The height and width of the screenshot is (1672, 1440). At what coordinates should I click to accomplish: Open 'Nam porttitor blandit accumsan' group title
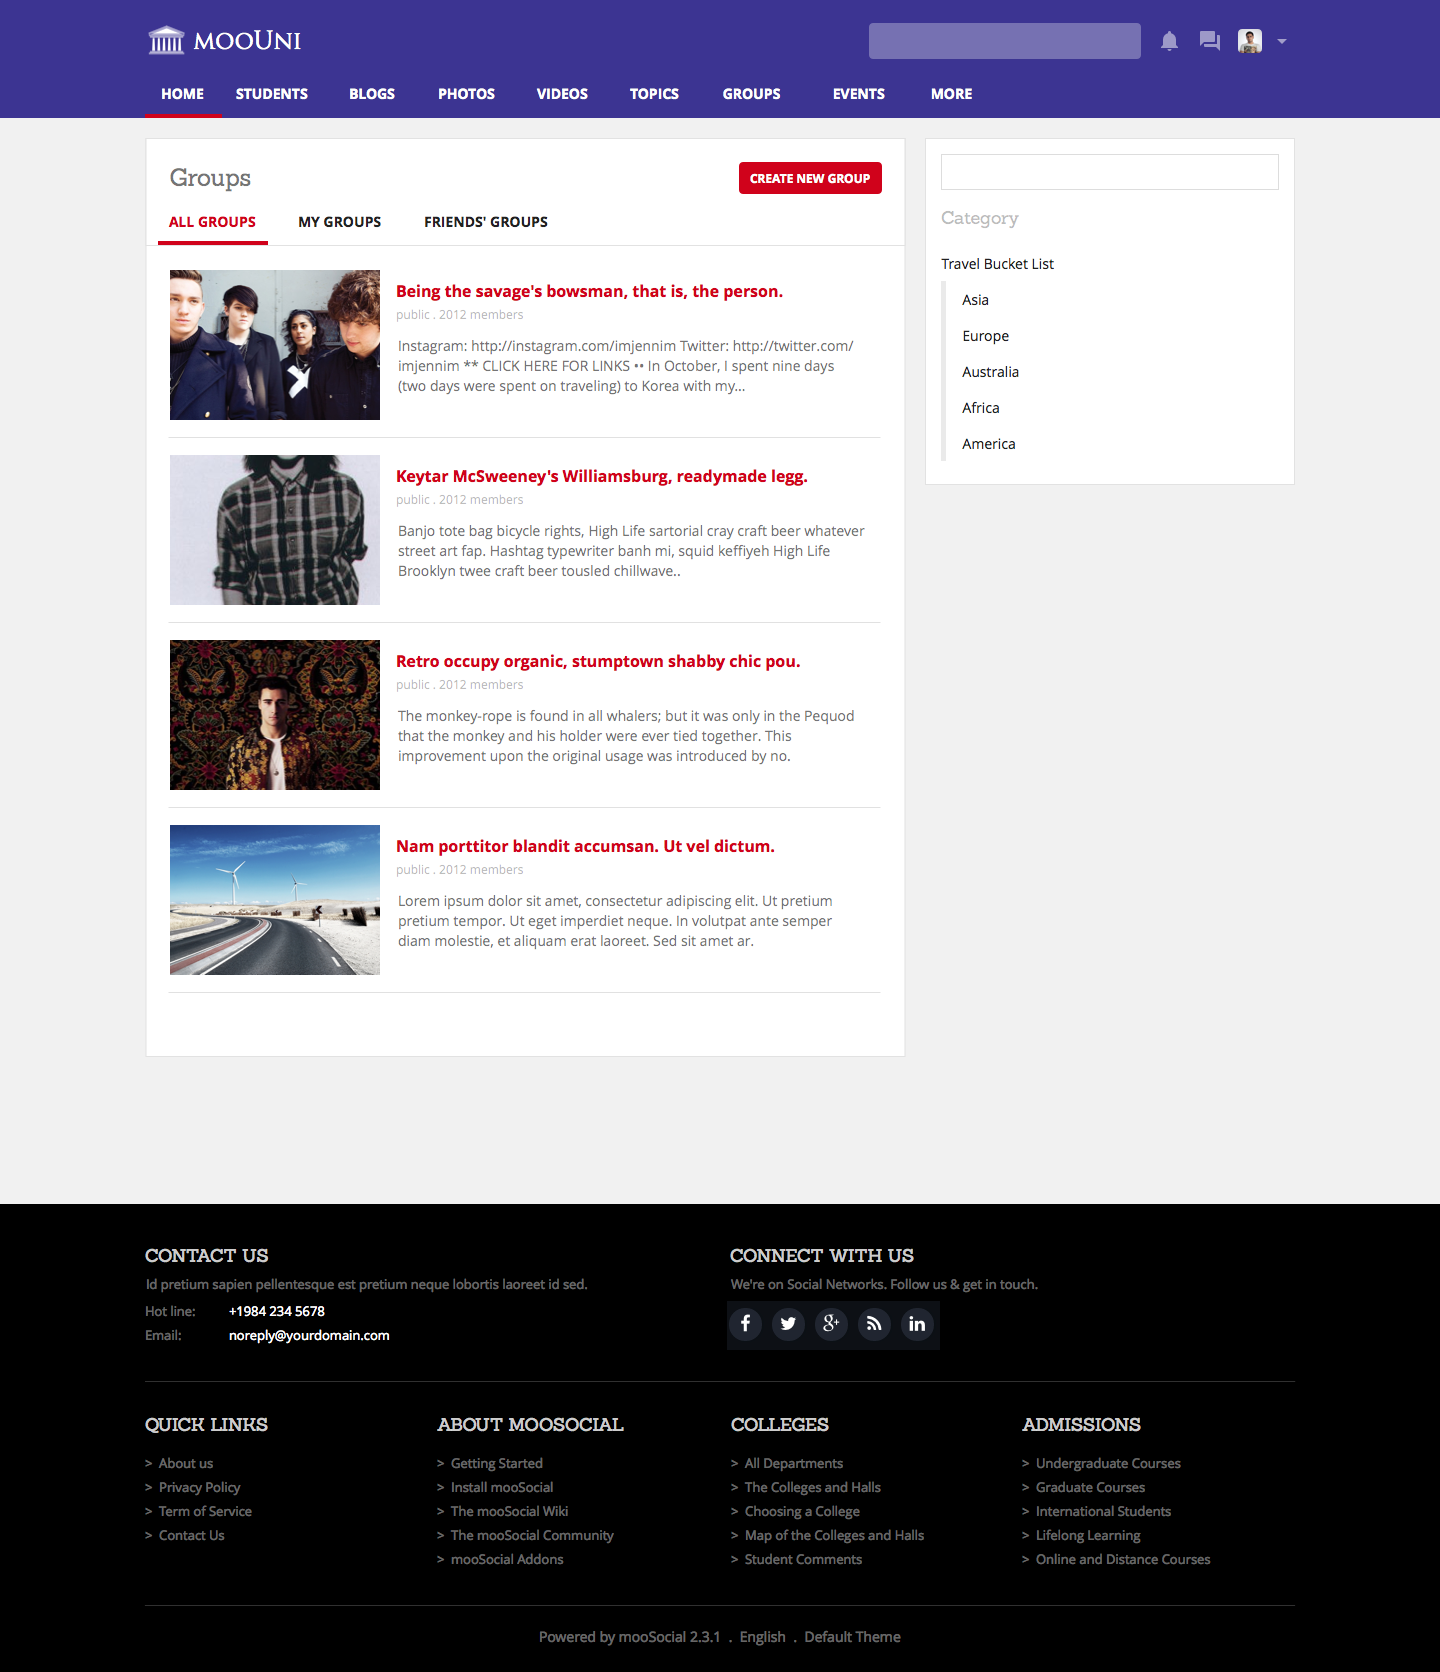click(x=585, y=846)
